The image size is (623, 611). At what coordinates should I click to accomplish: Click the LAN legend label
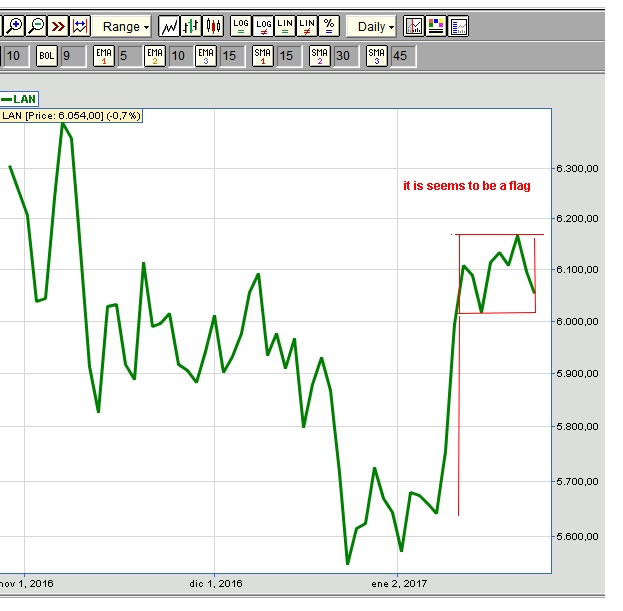pyautogui.click(x=19, y=99)
